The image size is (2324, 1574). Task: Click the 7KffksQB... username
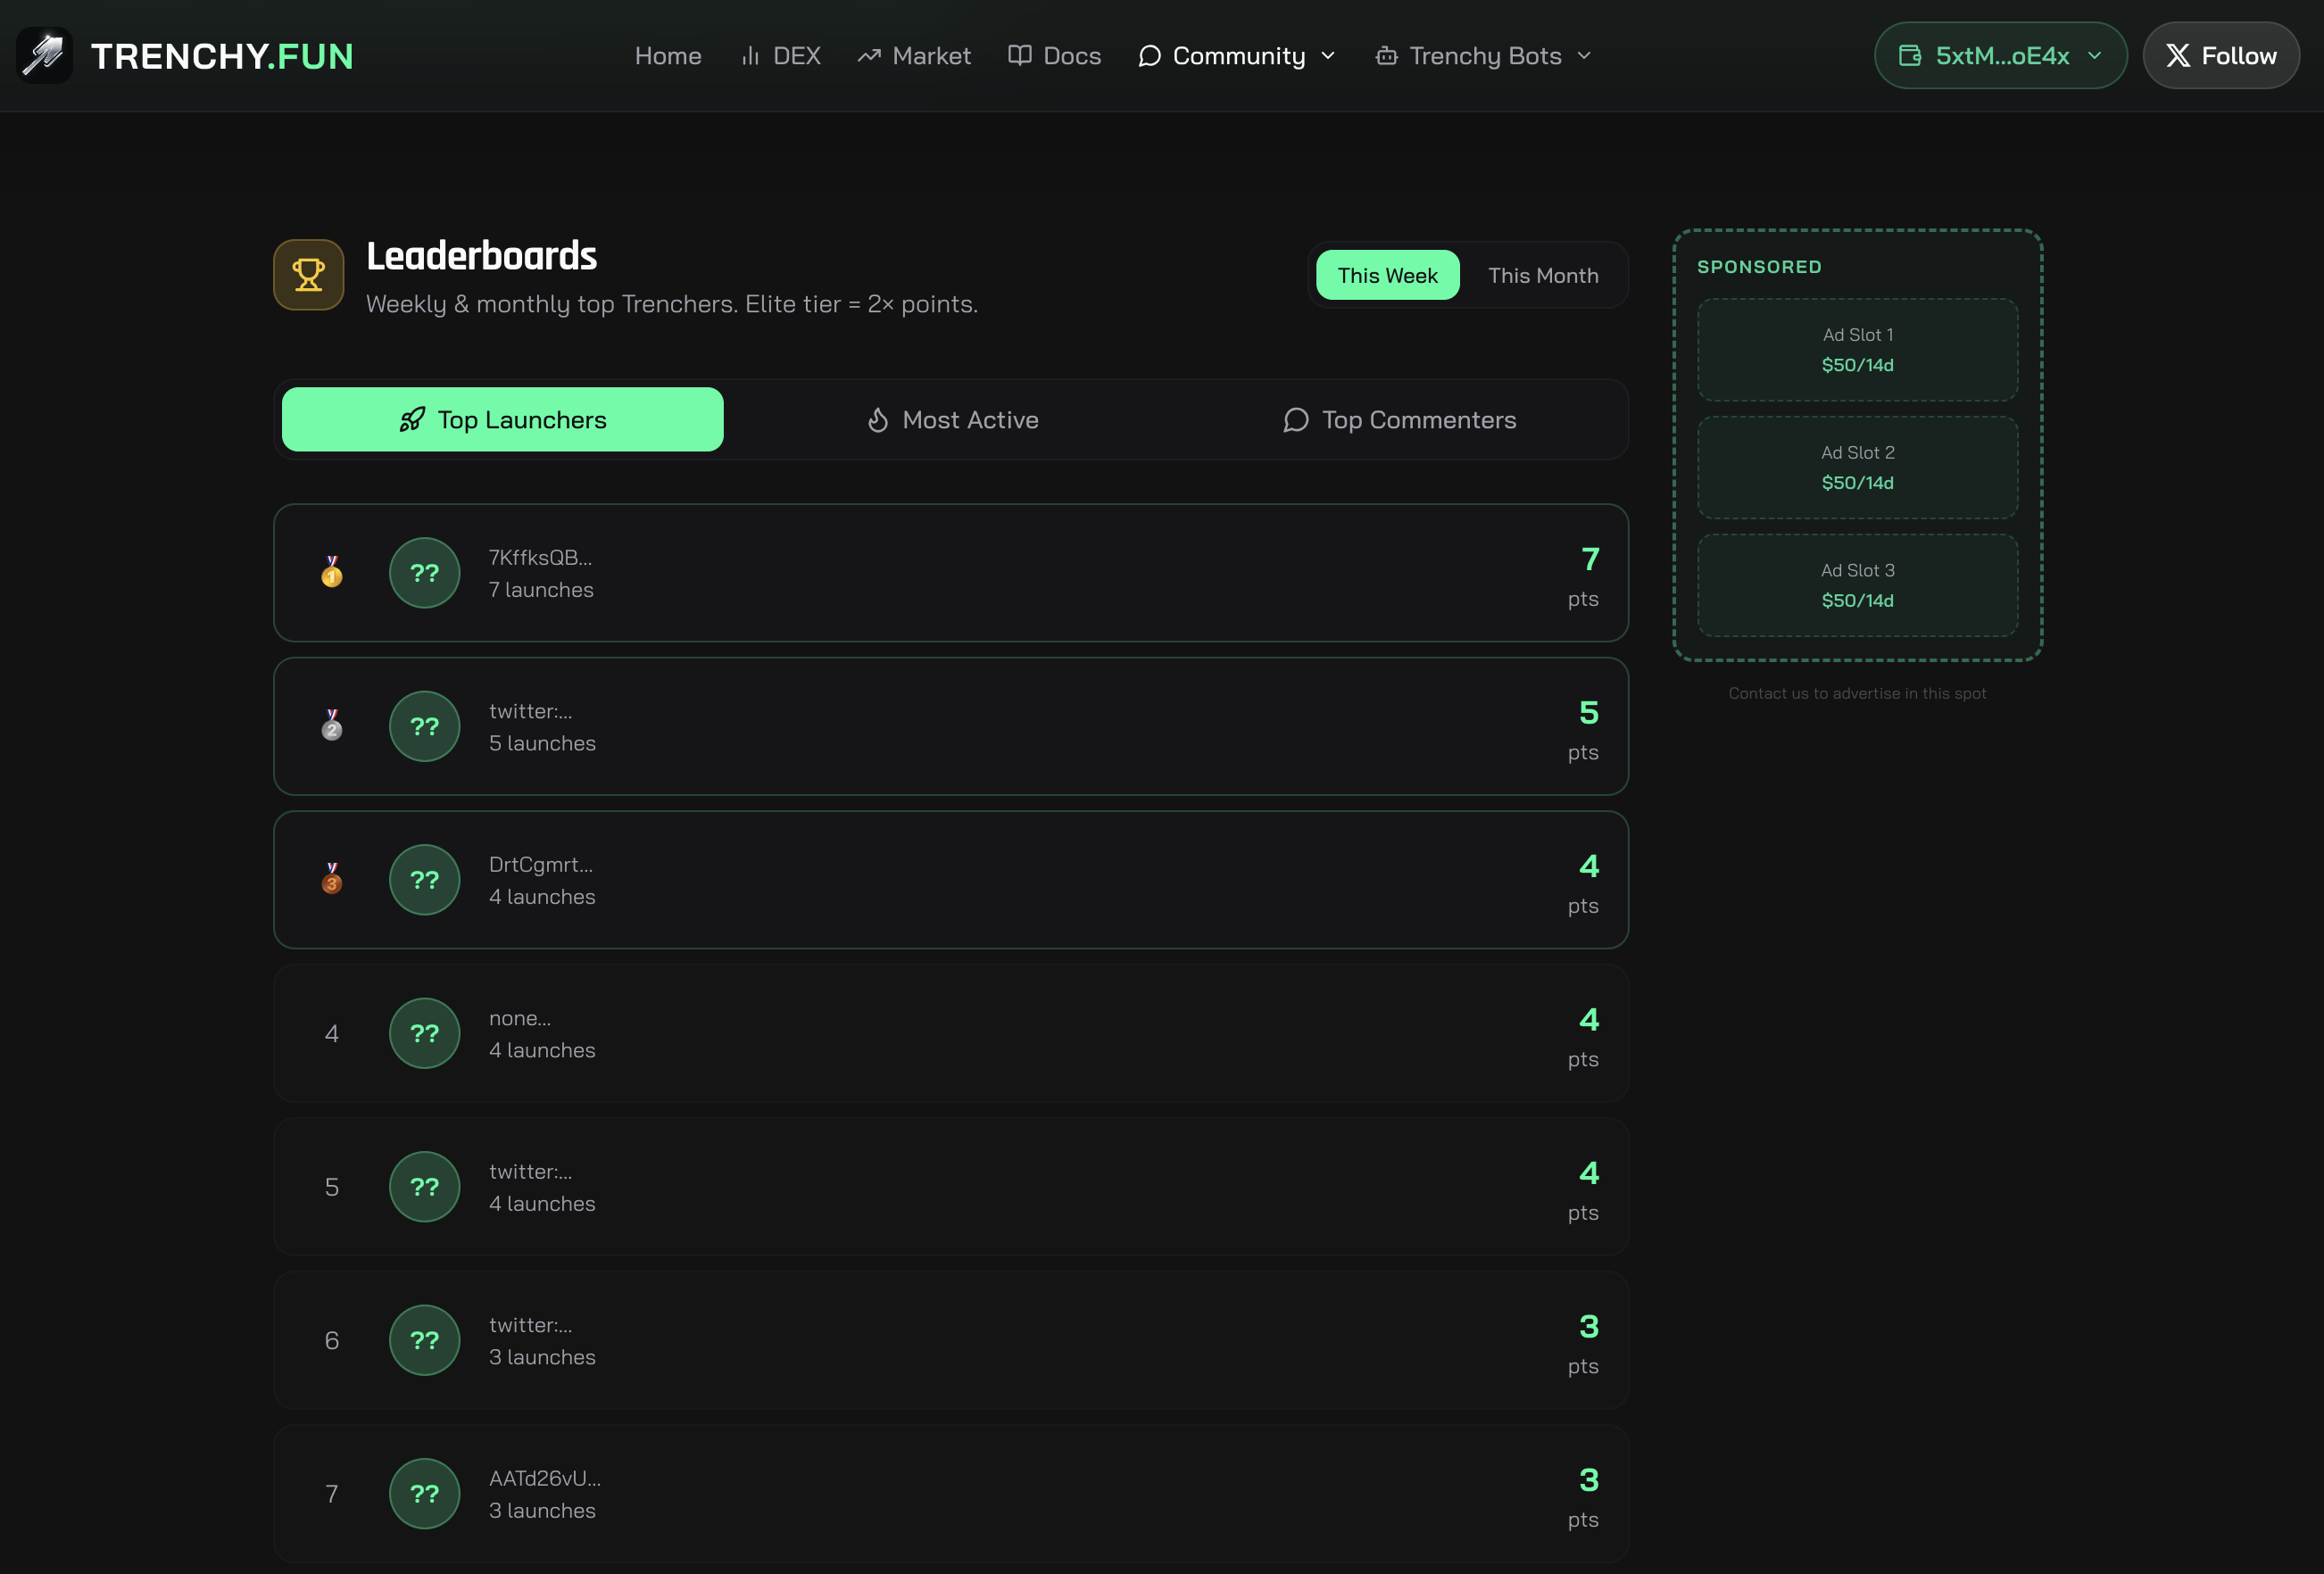click(x=540, y=557)
